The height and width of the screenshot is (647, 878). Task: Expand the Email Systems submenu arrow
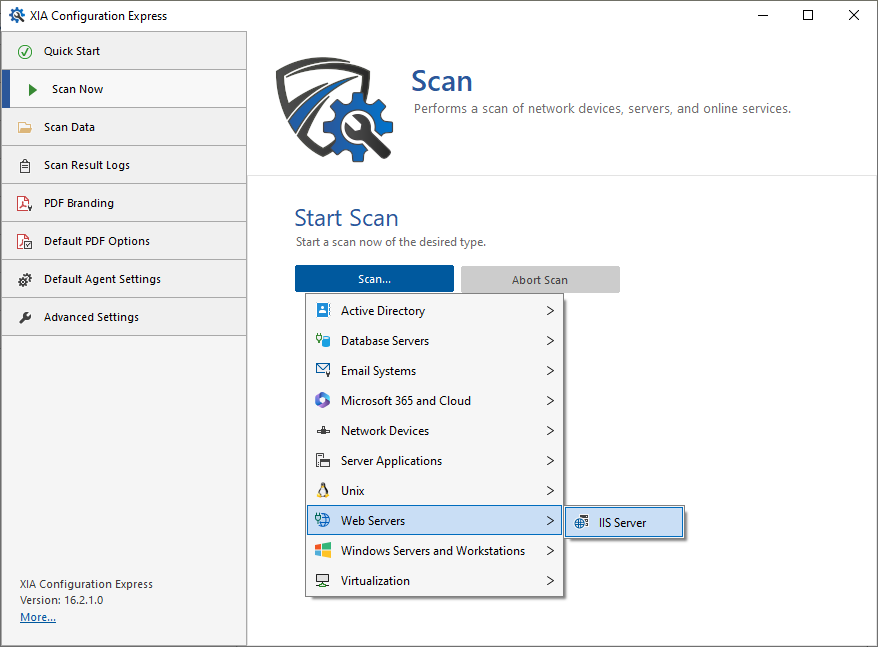(x=550, y=370)
